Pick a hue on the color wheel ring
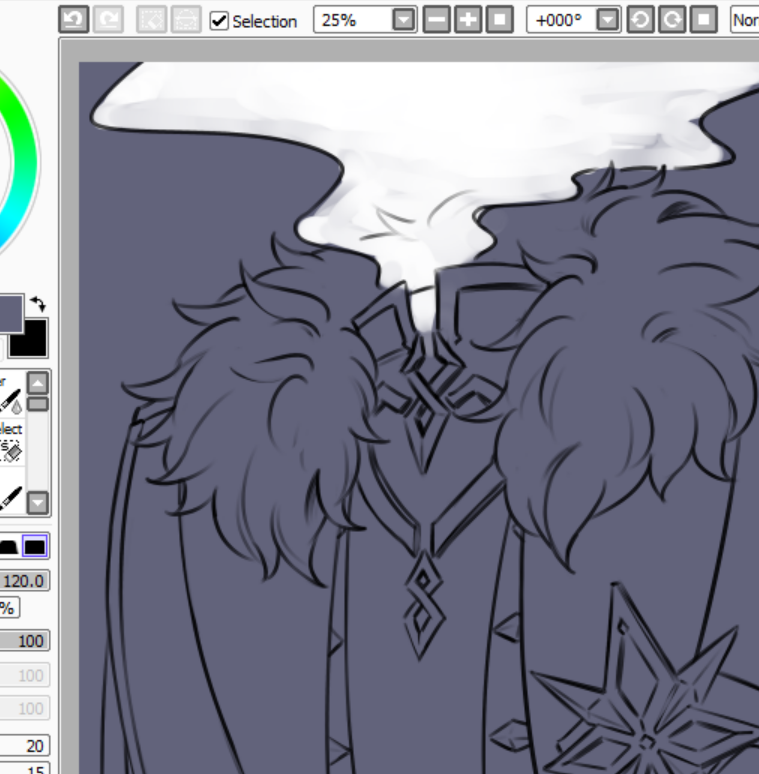Screen dimensions: 759x774 [22, 163]
